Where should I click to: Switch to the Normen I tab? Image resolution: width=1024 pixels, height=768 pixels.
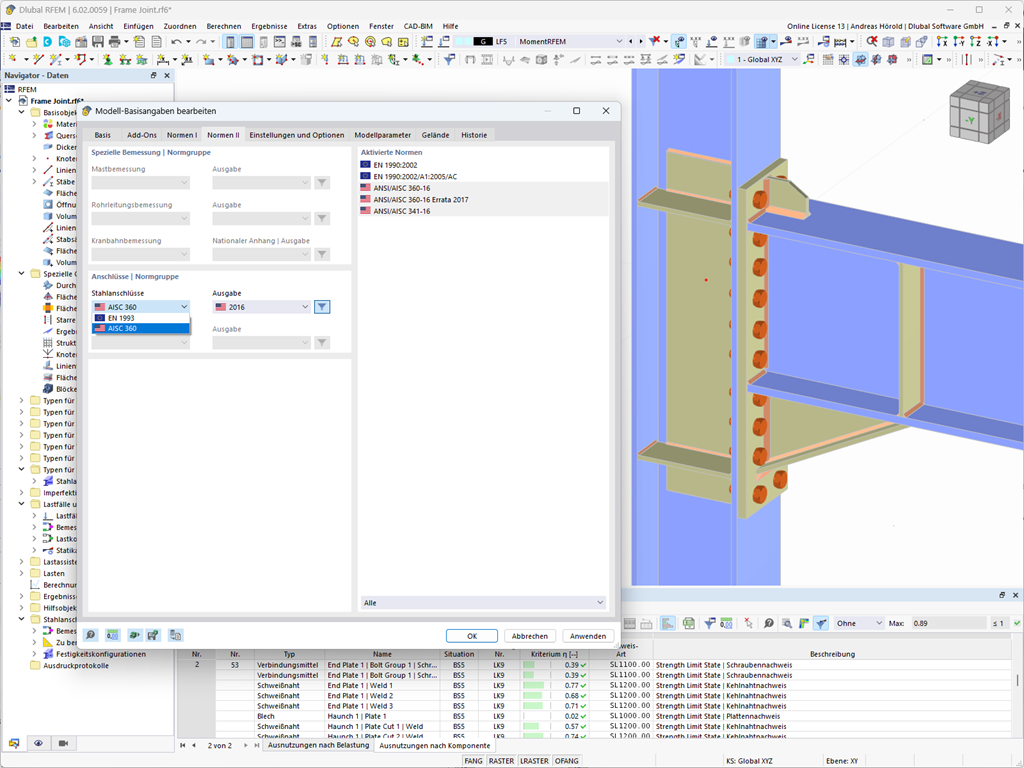[182, 135]
